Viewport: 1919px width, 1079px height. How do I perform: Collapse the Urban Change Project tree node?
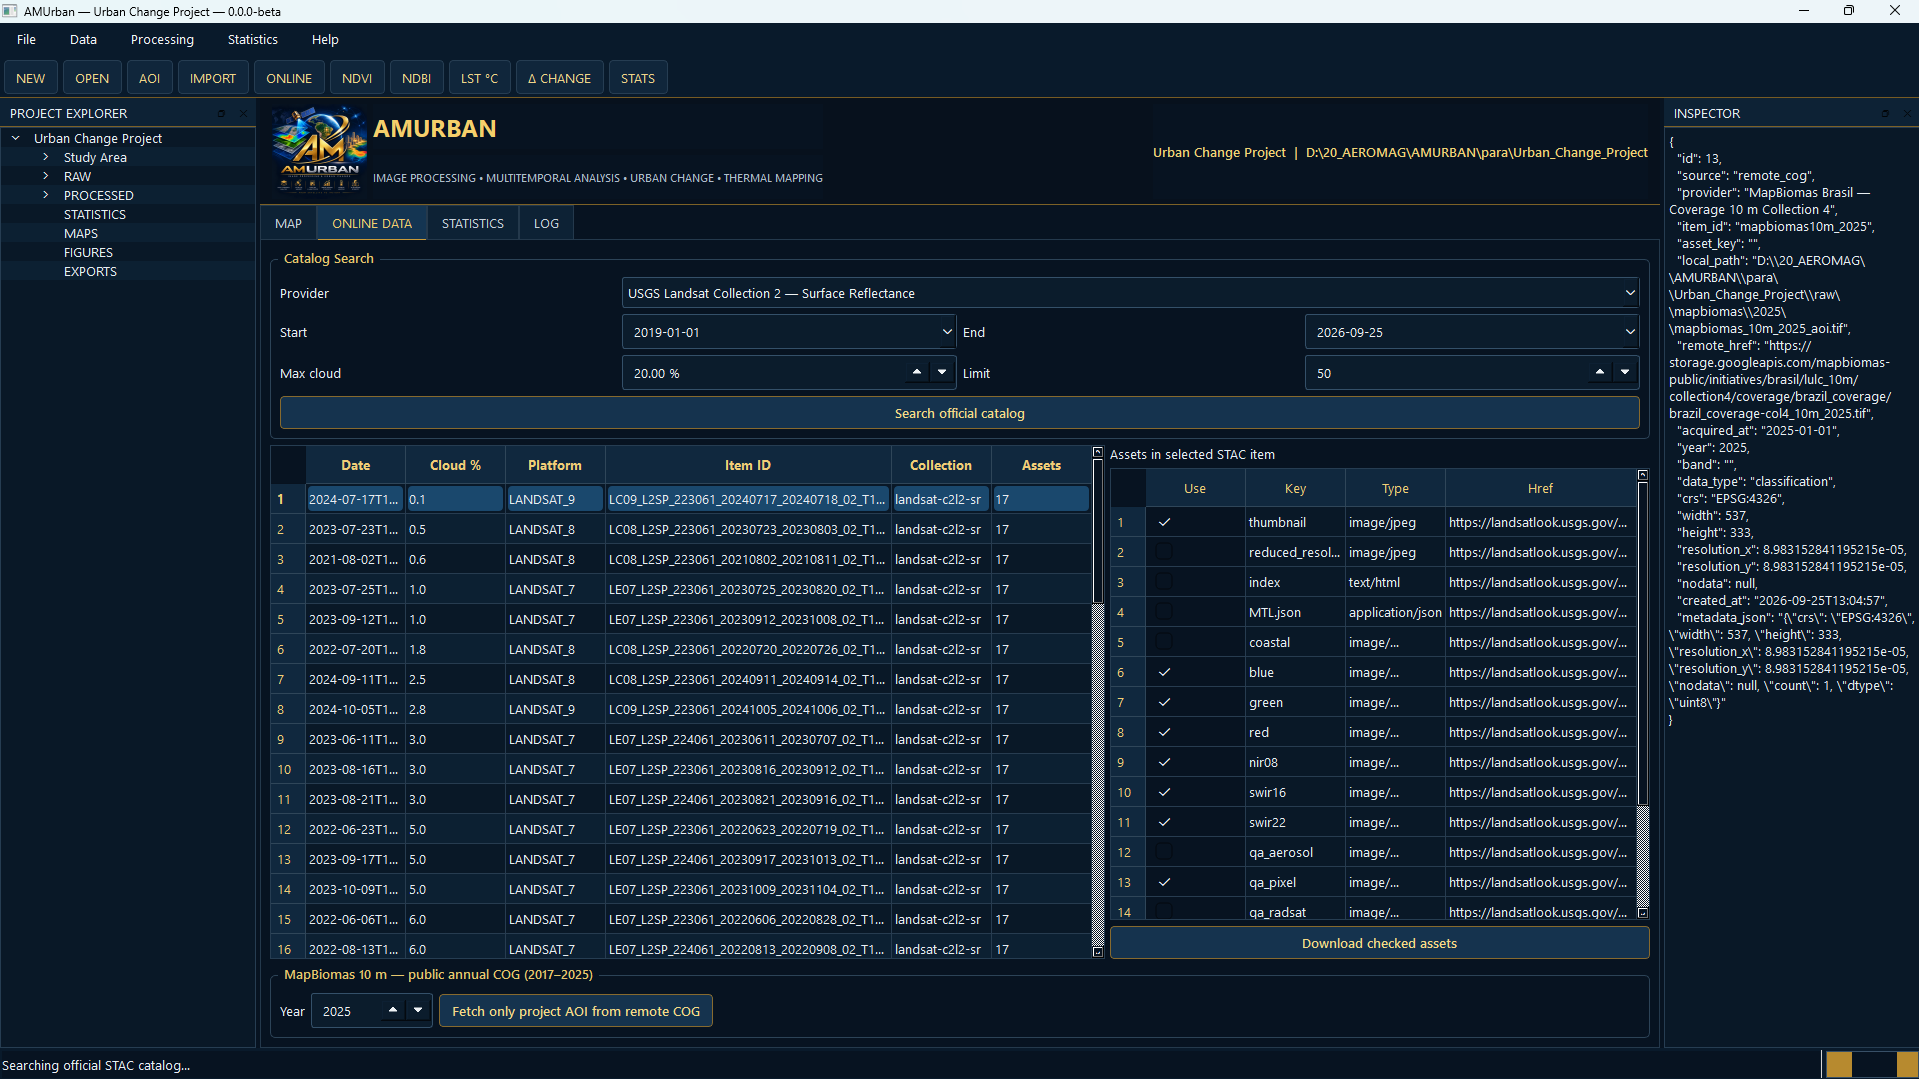(x=16, y=138)
